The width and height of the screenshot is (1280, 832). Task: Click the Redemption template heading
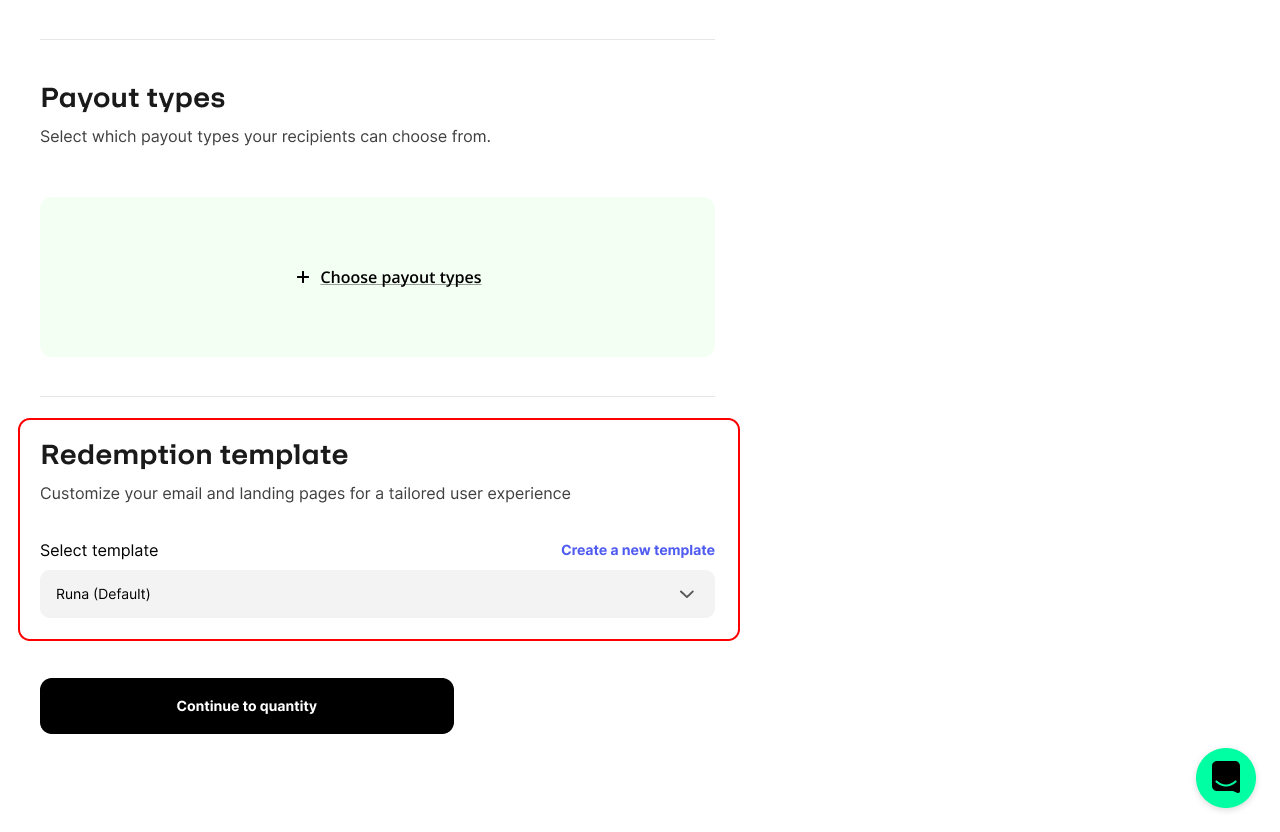point(194,455)
